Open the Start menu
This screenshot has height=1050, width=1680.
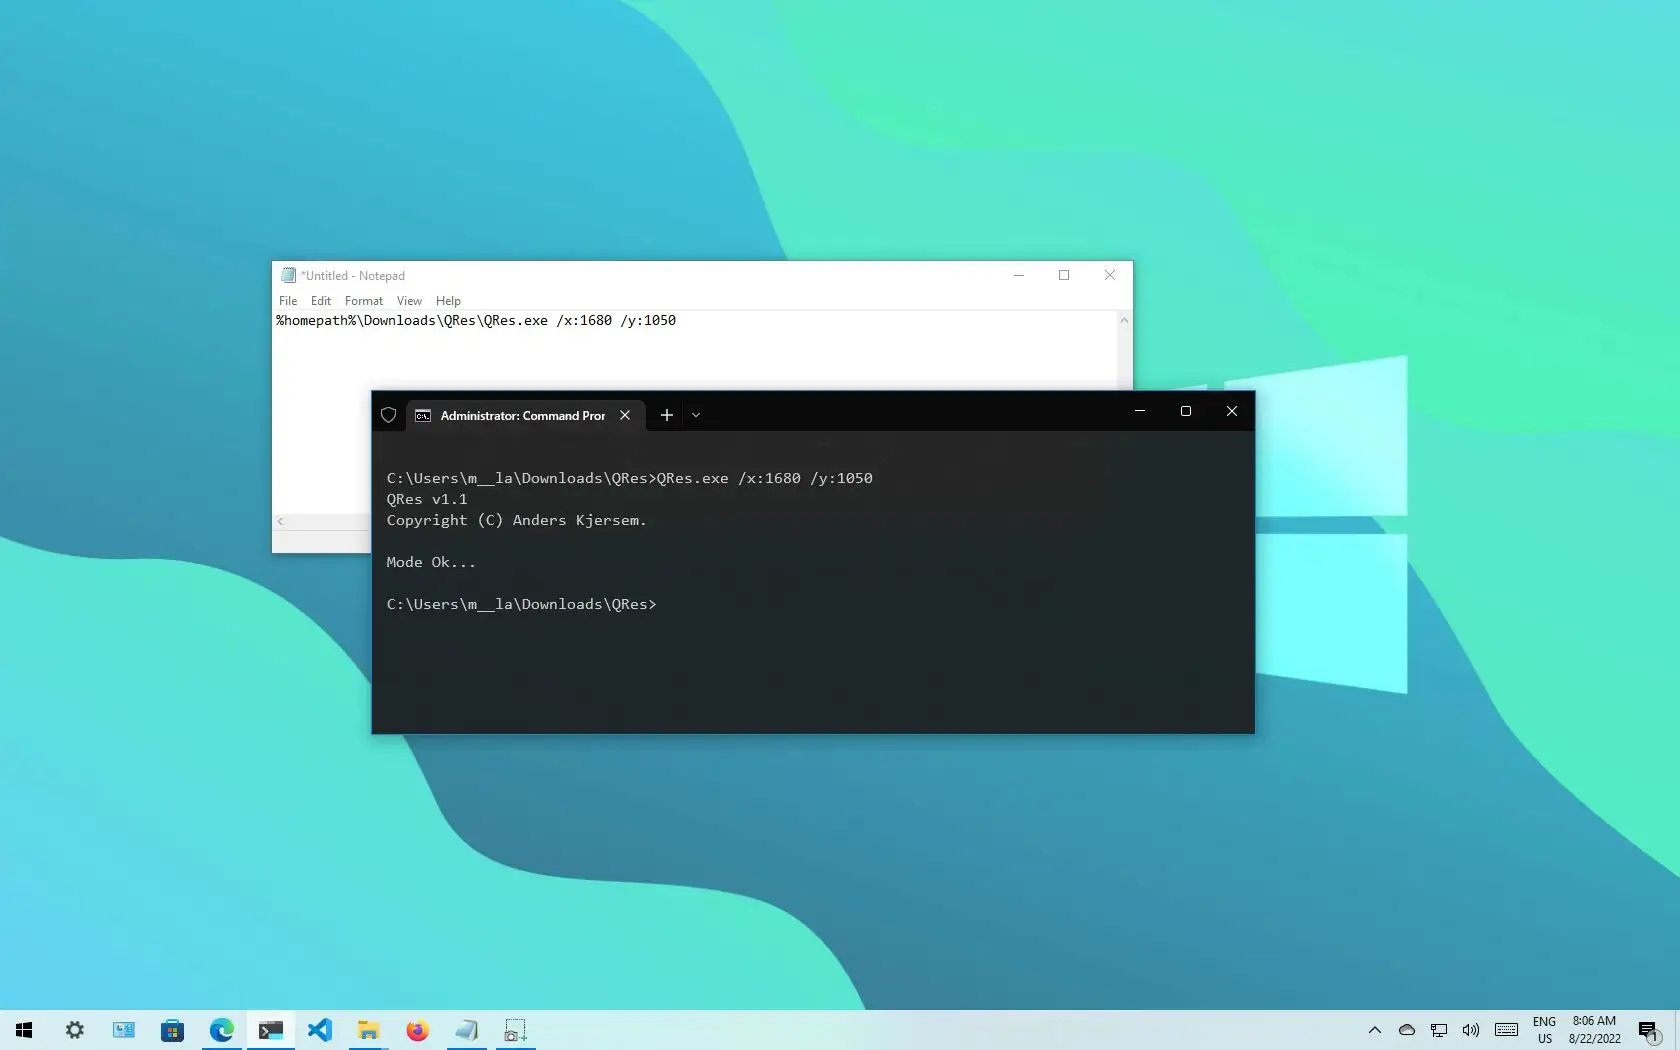[24, 1031]
